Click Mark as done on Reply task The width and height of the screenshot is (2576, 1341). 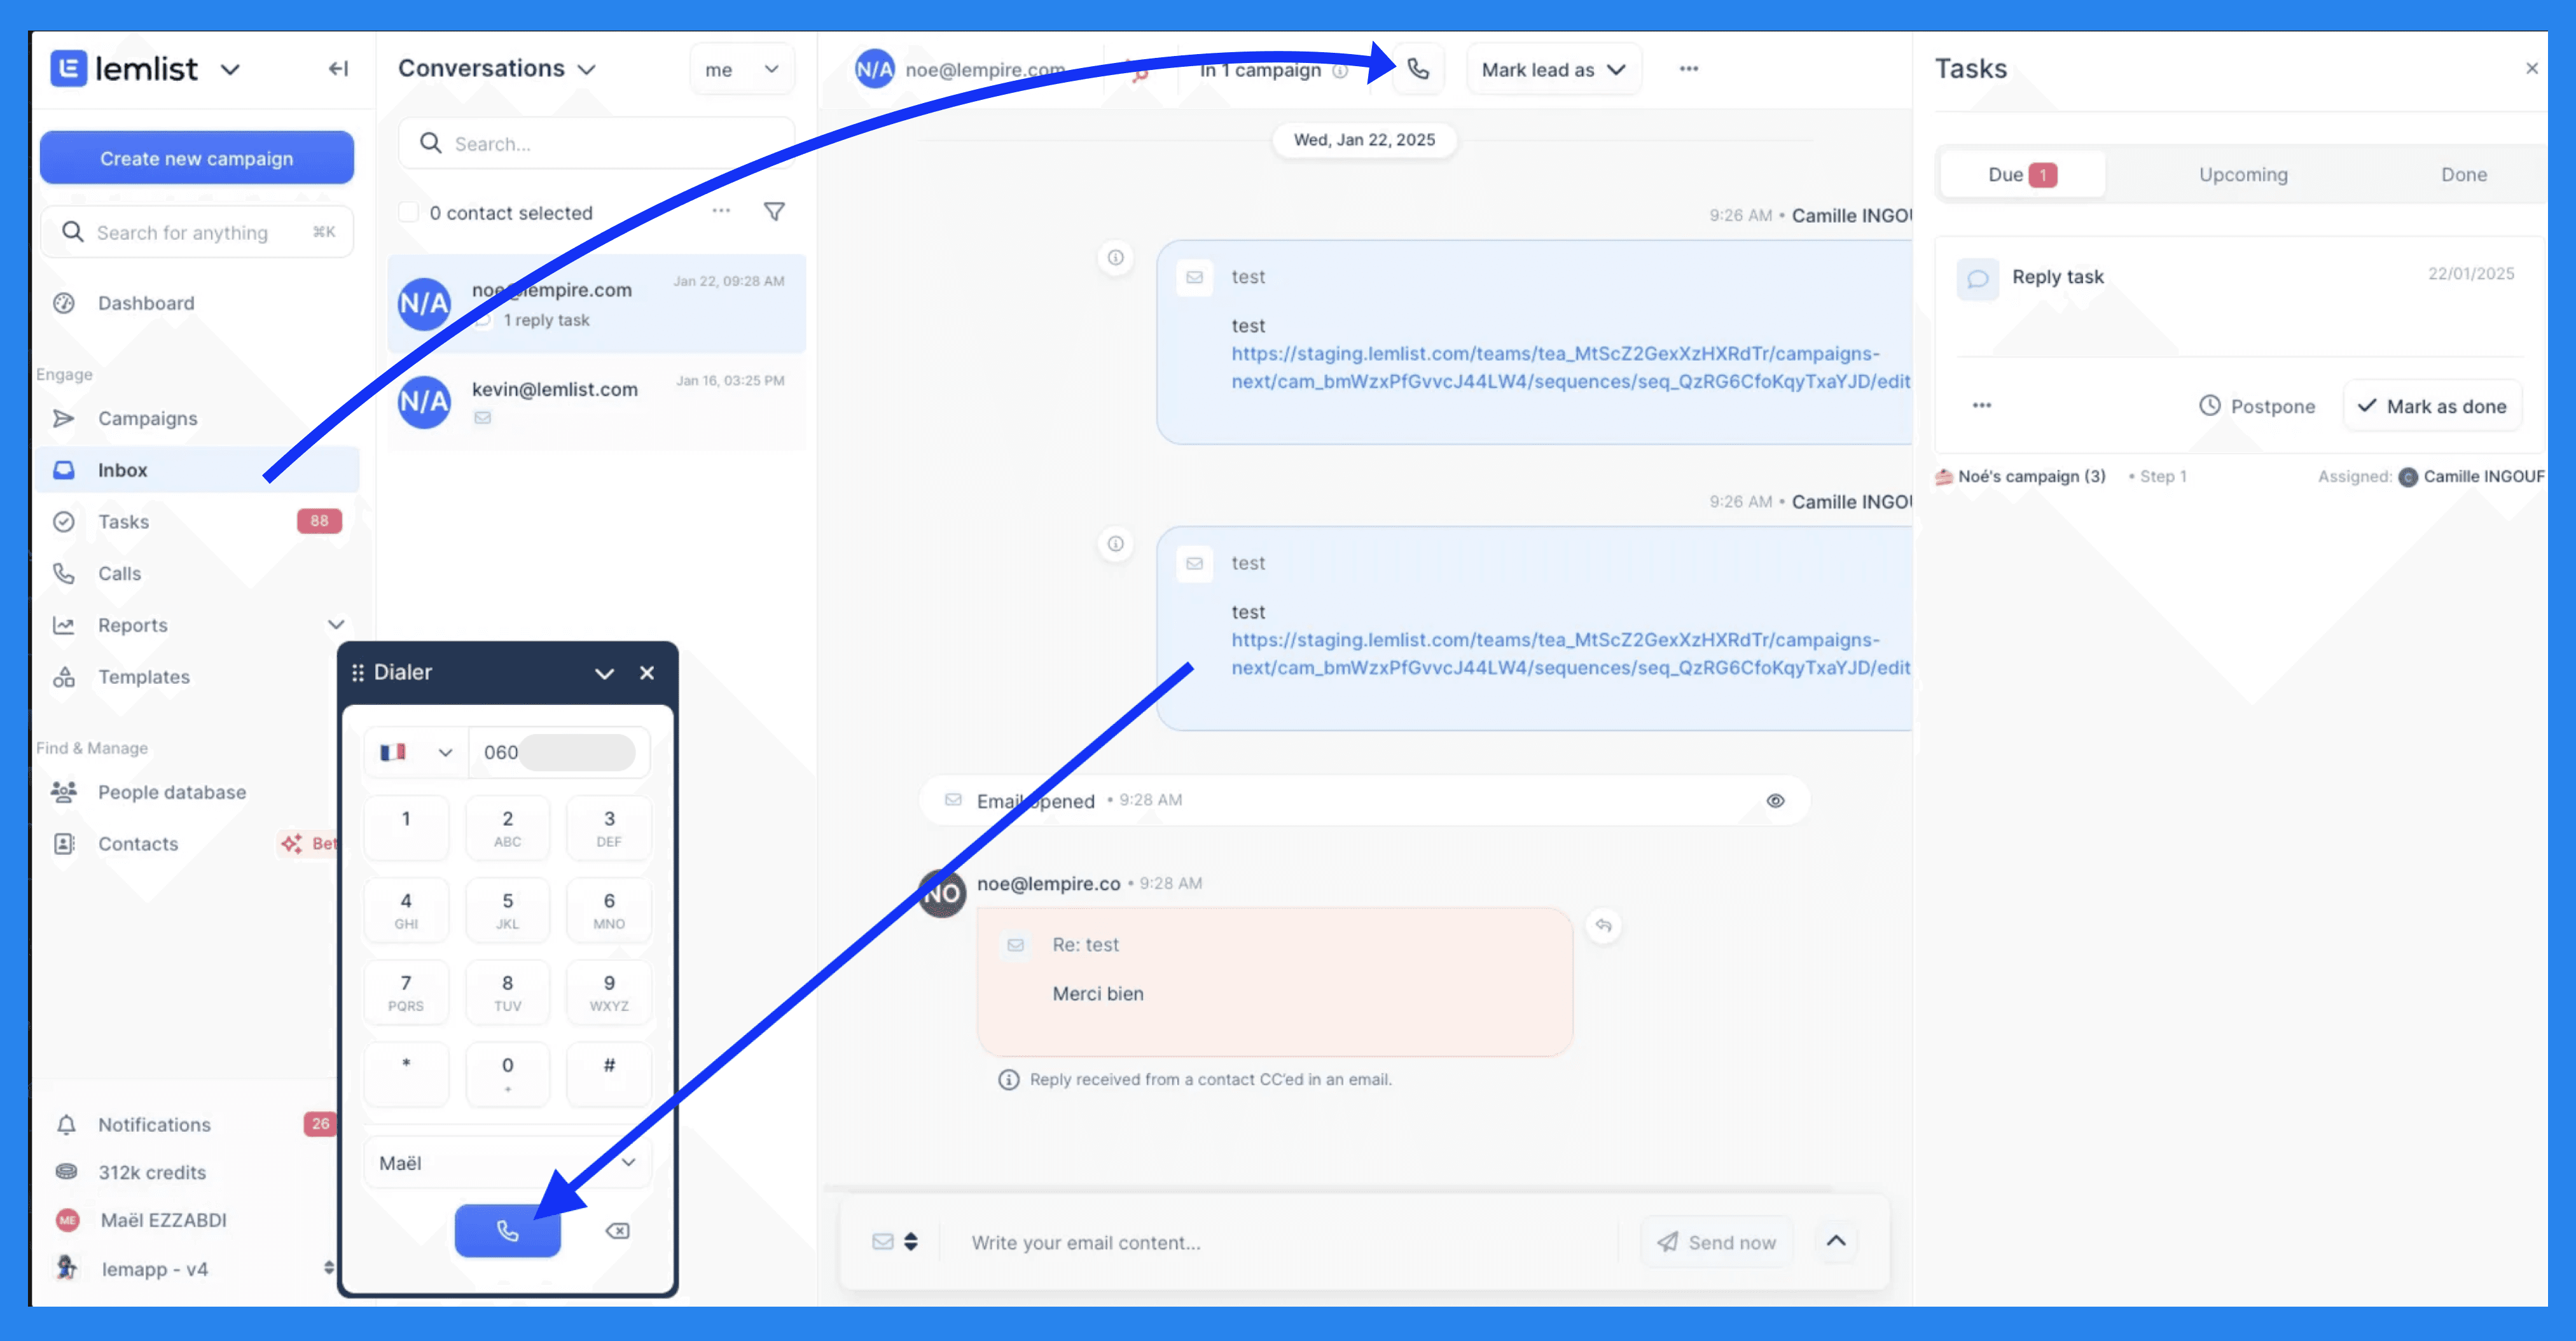[x=2432, y=406]
